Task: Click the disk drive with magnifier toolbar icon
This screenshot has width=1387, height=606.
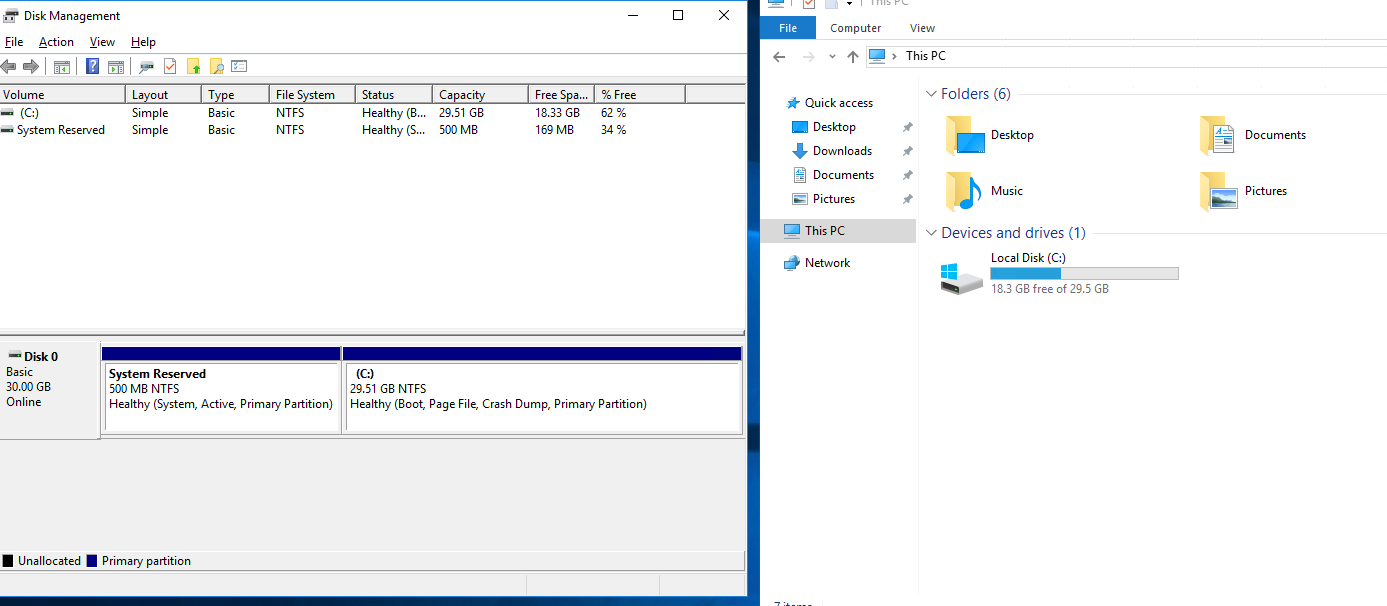Action: 146,67
